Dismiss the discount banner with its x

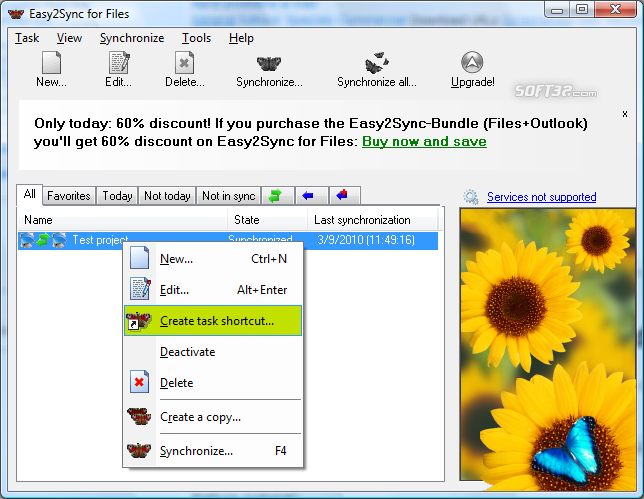pyautogui.click(x=625, y=114)
